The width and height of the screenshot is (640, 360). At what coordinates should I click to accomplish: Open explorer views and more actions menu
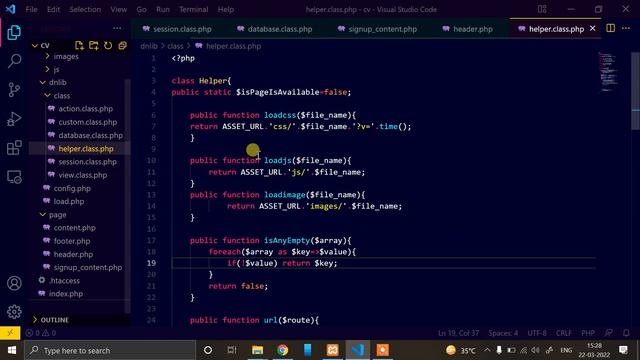[117, 28]
